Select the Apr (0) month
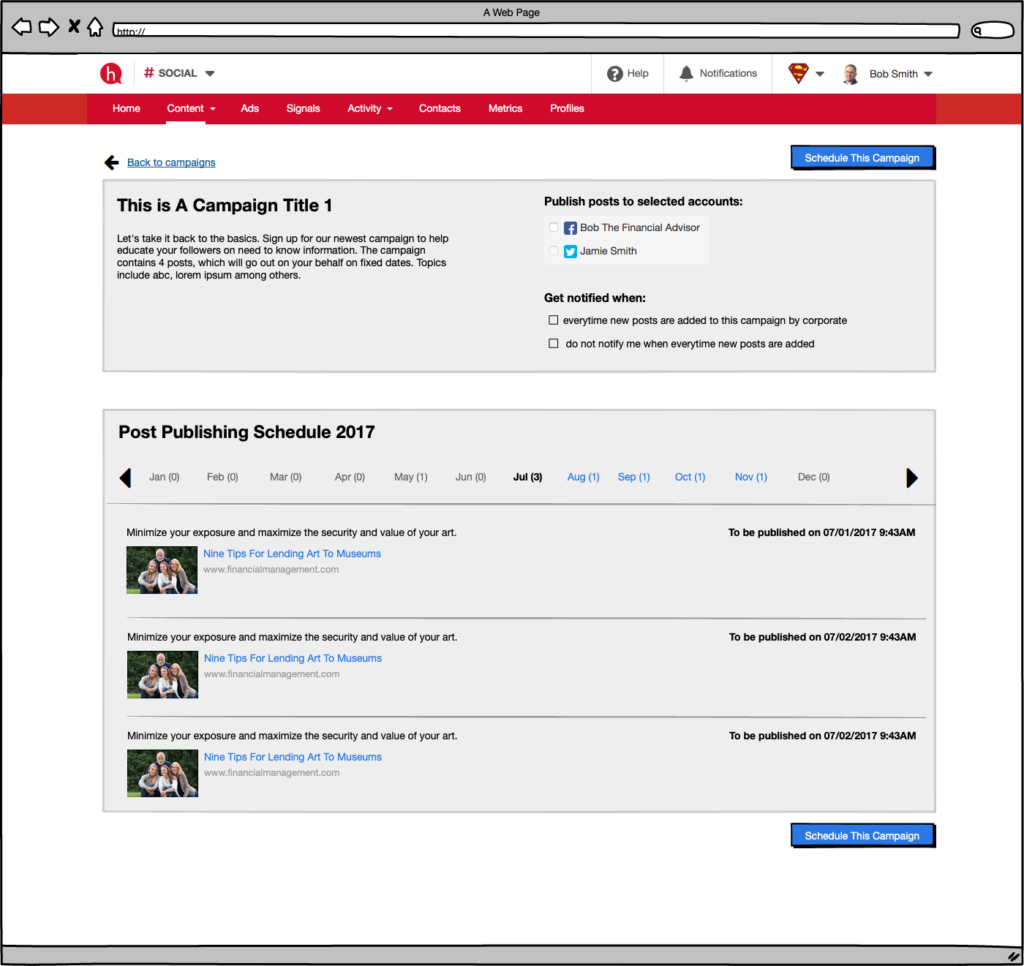 point(350,477)
